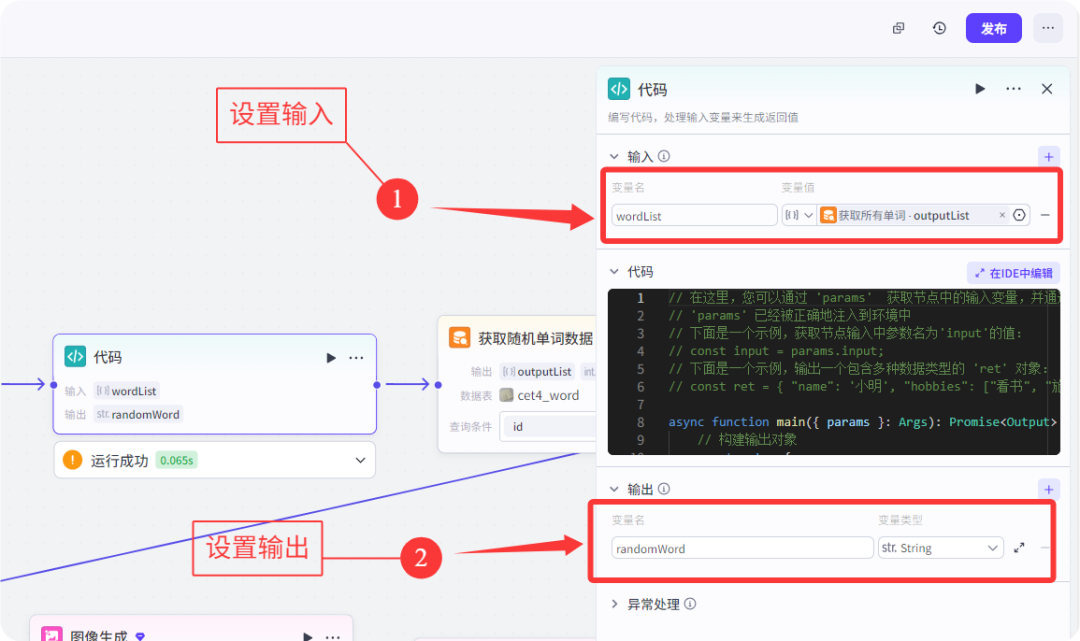Run the 代码 node with its play button
Viewport: 1080px width, 641px height.
point(330,357)
